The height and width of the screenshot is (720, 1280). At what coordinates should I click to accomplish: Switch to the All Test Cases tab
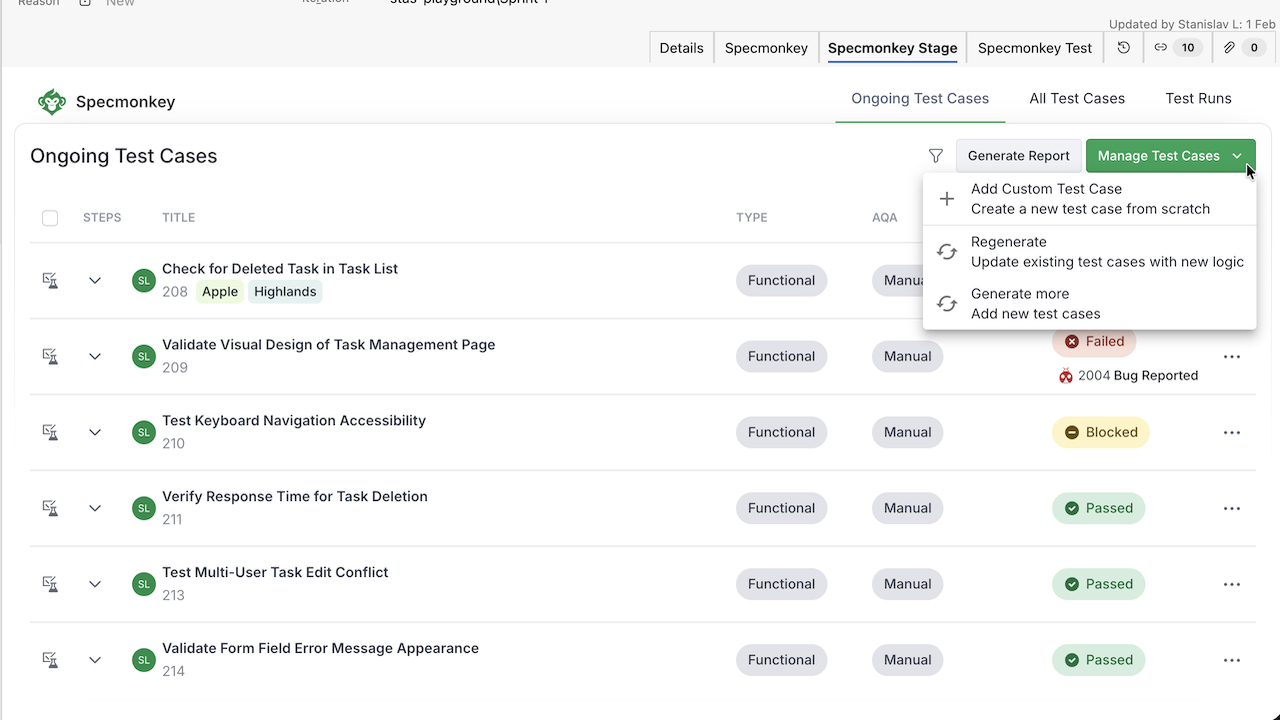[x=1077, y=99]
